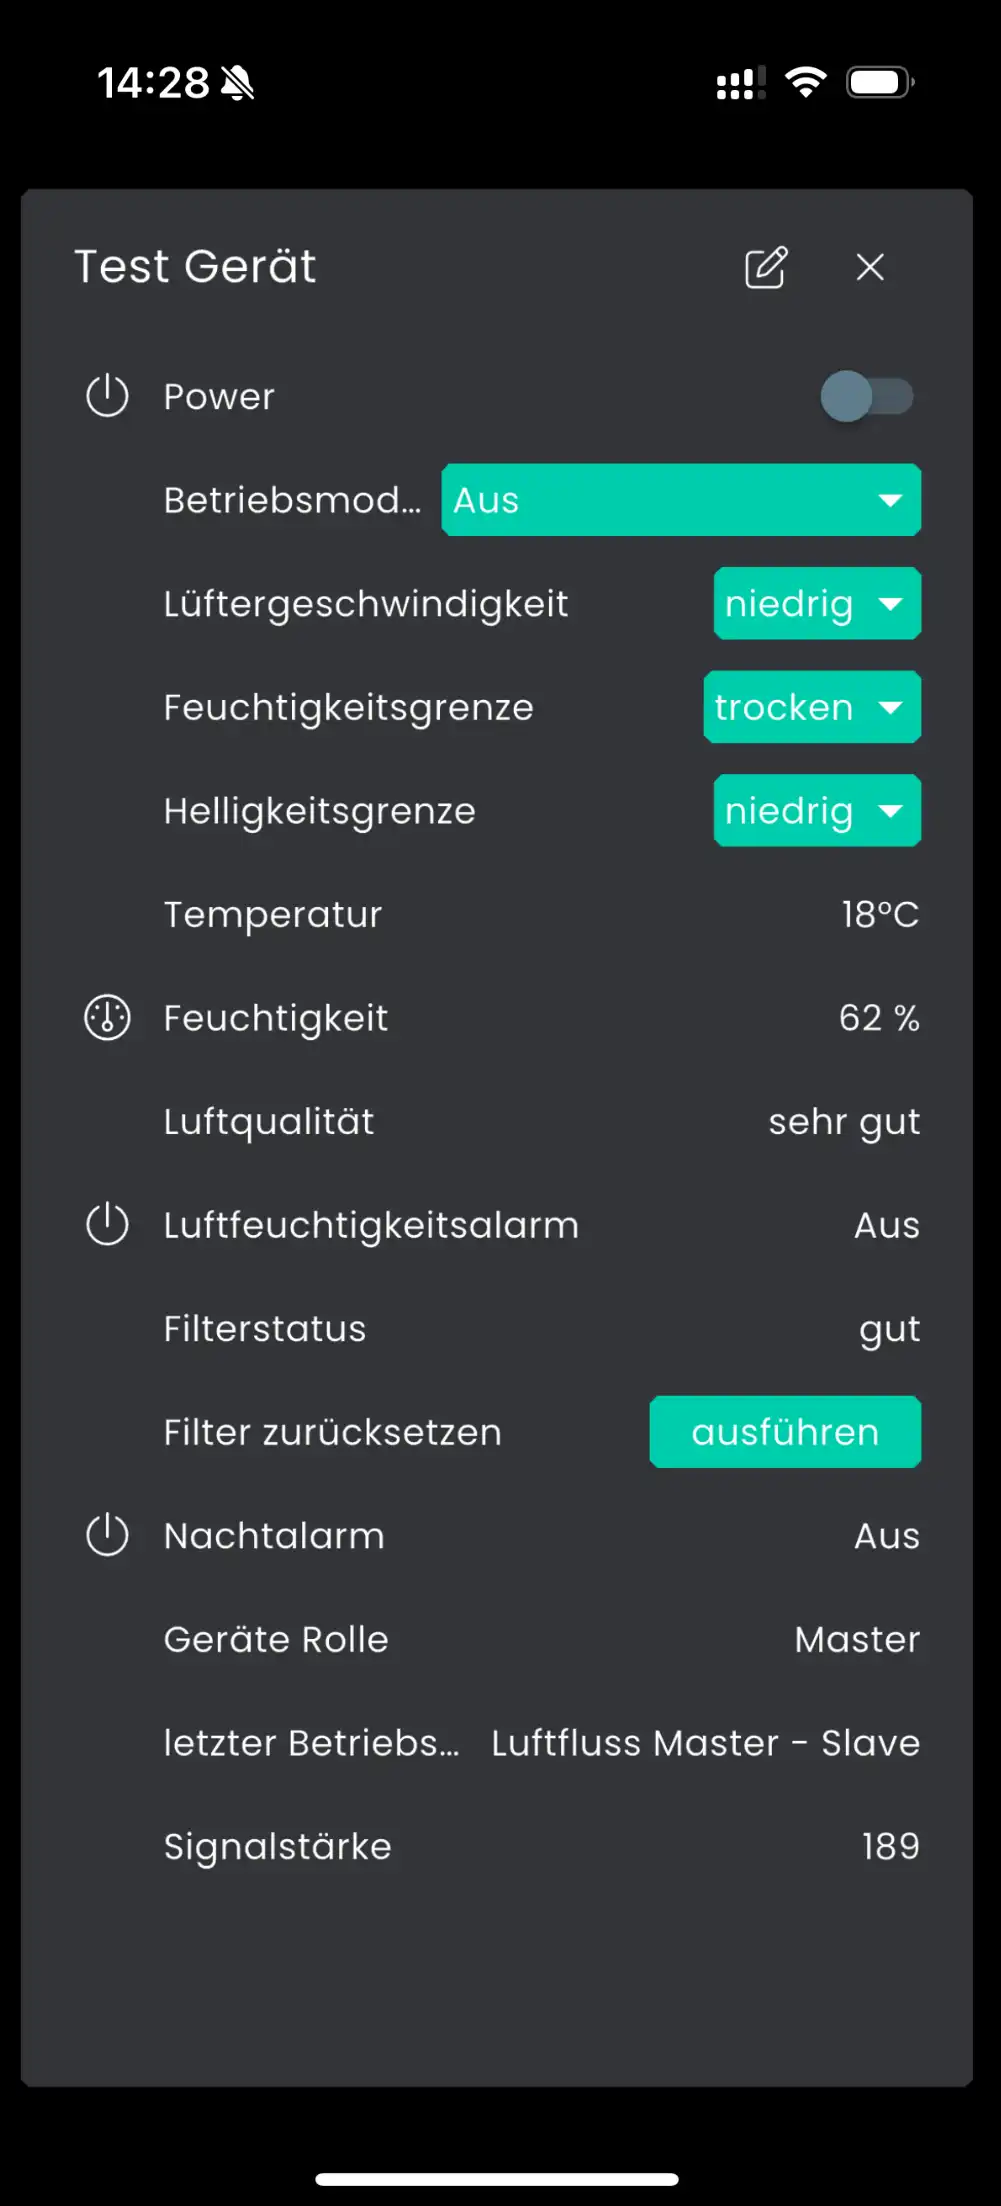
Task: Tap the battery status icon
Action: [880, 82]
